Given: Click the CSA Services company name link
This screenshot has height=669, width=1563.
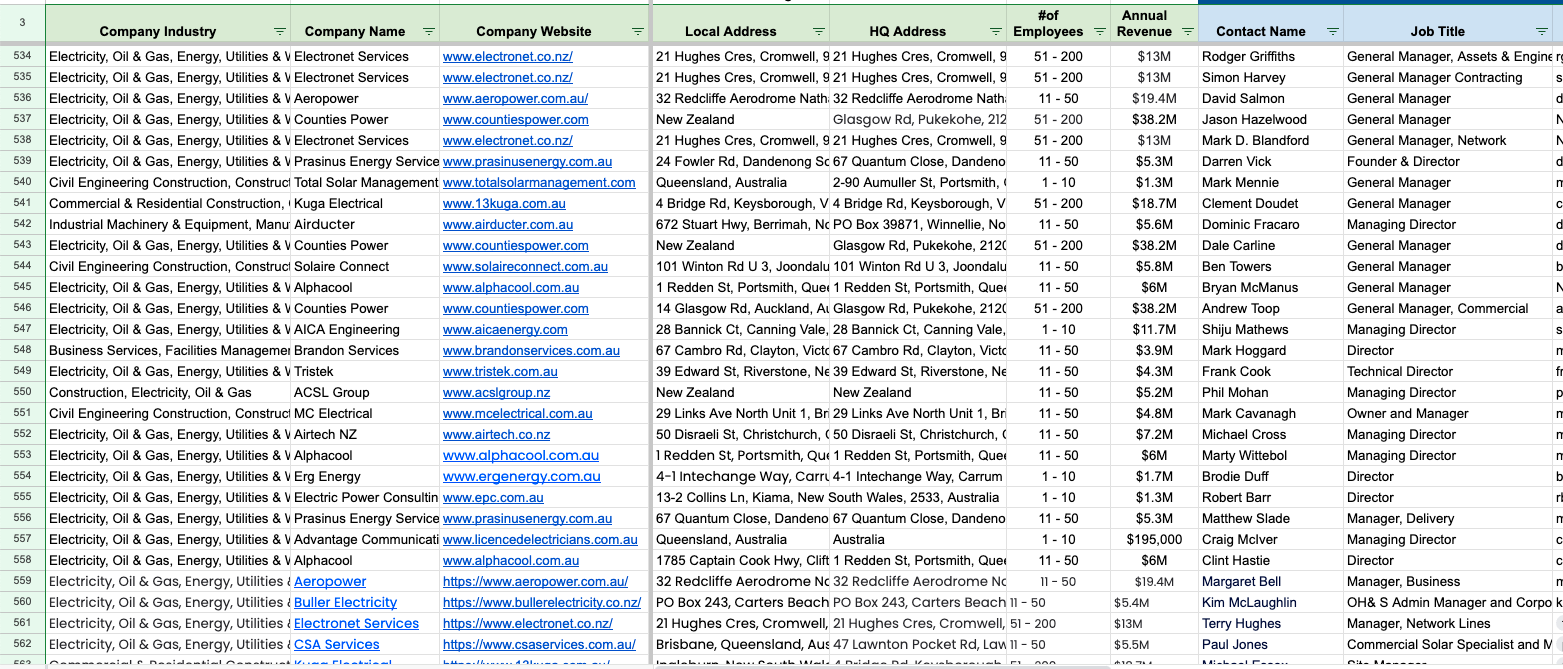Looking at the screenshot, I should pyautogui.click(x=337, y=644).
